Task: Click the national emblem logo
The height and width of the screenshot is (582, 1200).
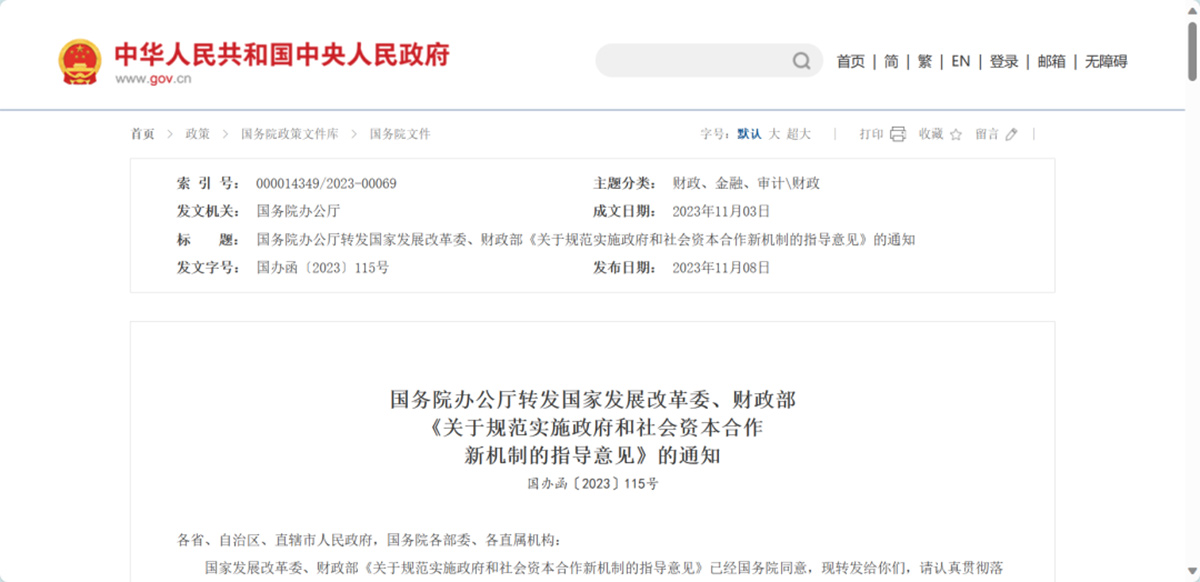Action: tap(78, 55)
